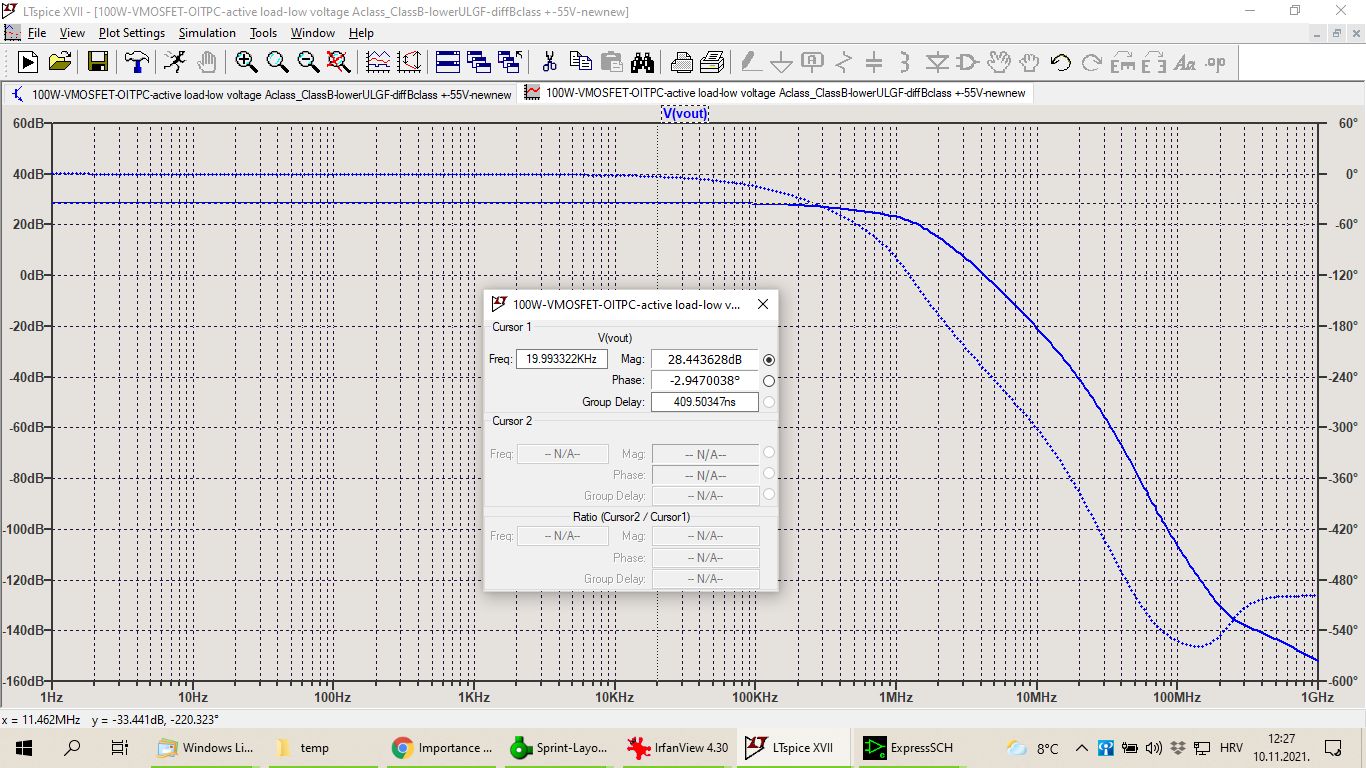Click the Ground symbol icon
The height and width of the screenshot is (768, 1366).
pyautogui.click(x=781, y=62)
